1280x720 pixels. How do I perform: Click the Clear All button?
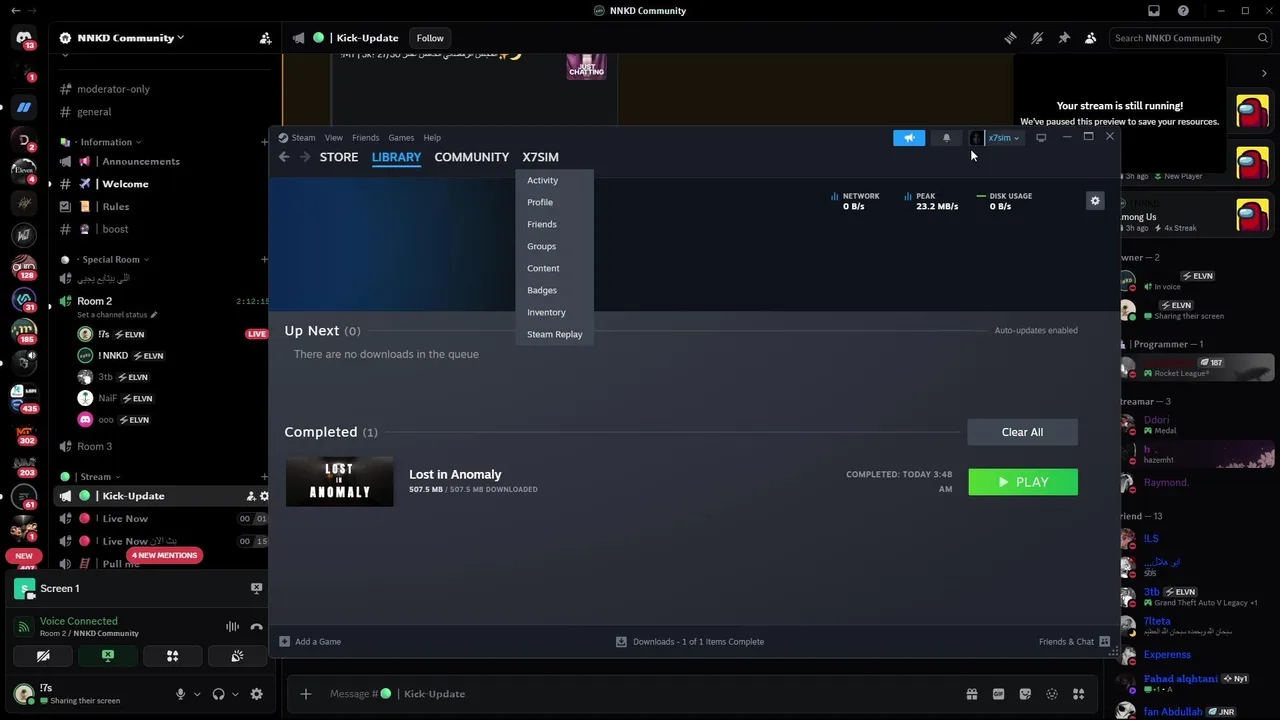point(1022,432)
